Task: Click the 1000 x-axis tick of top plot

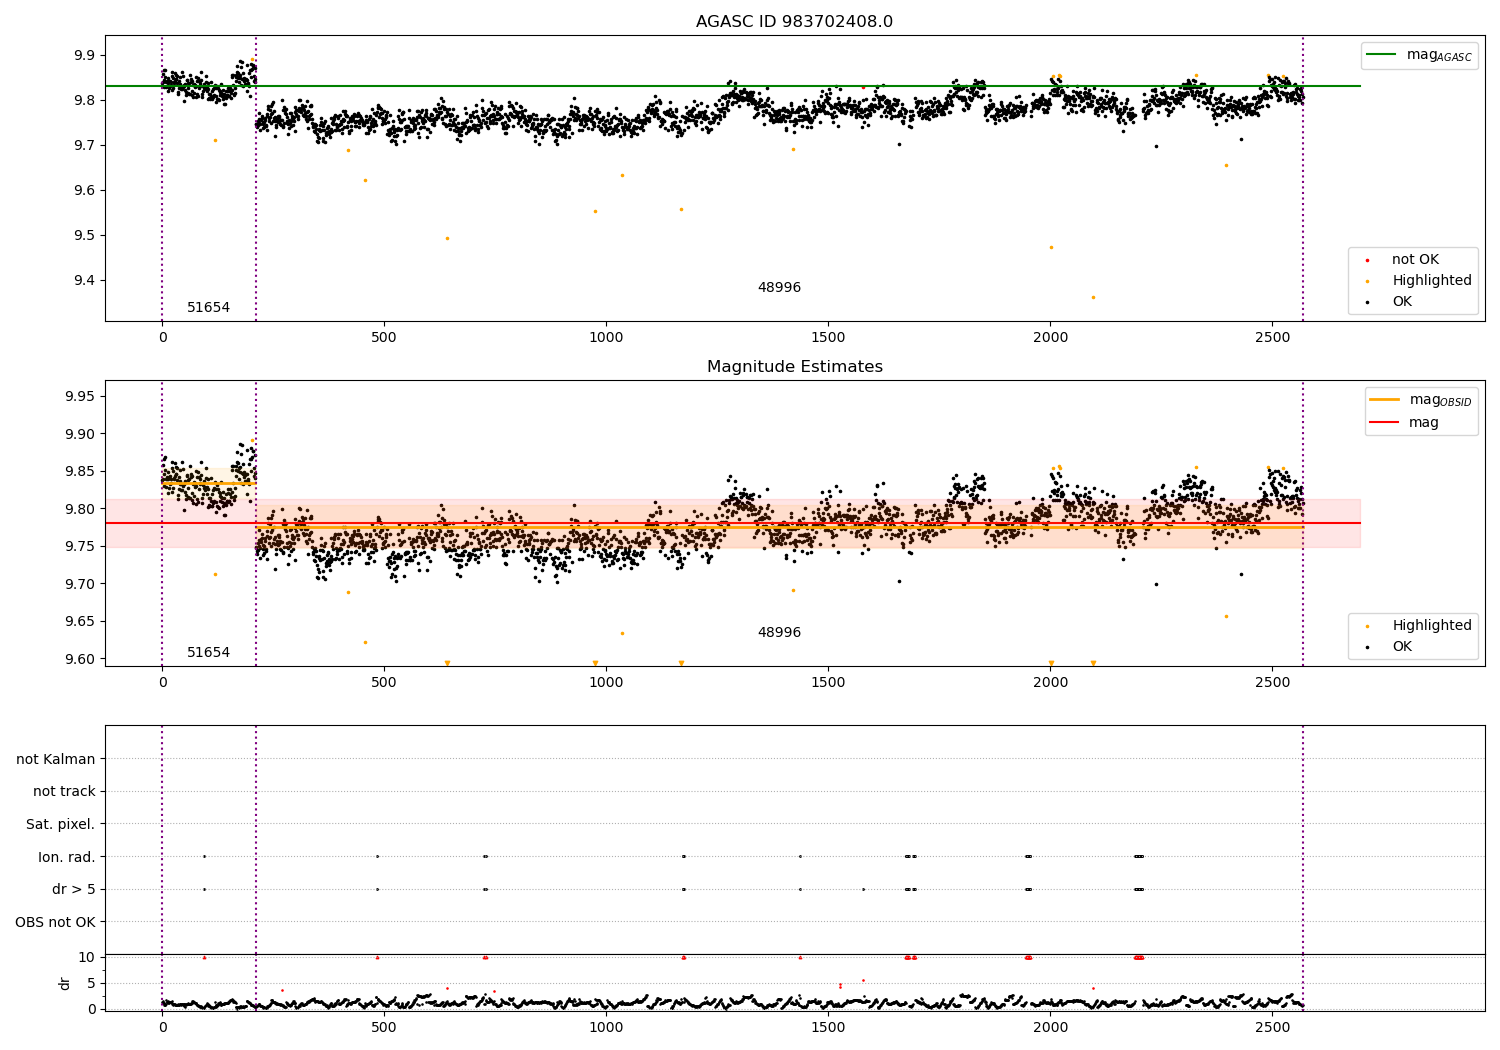Action: pos(606,338)
